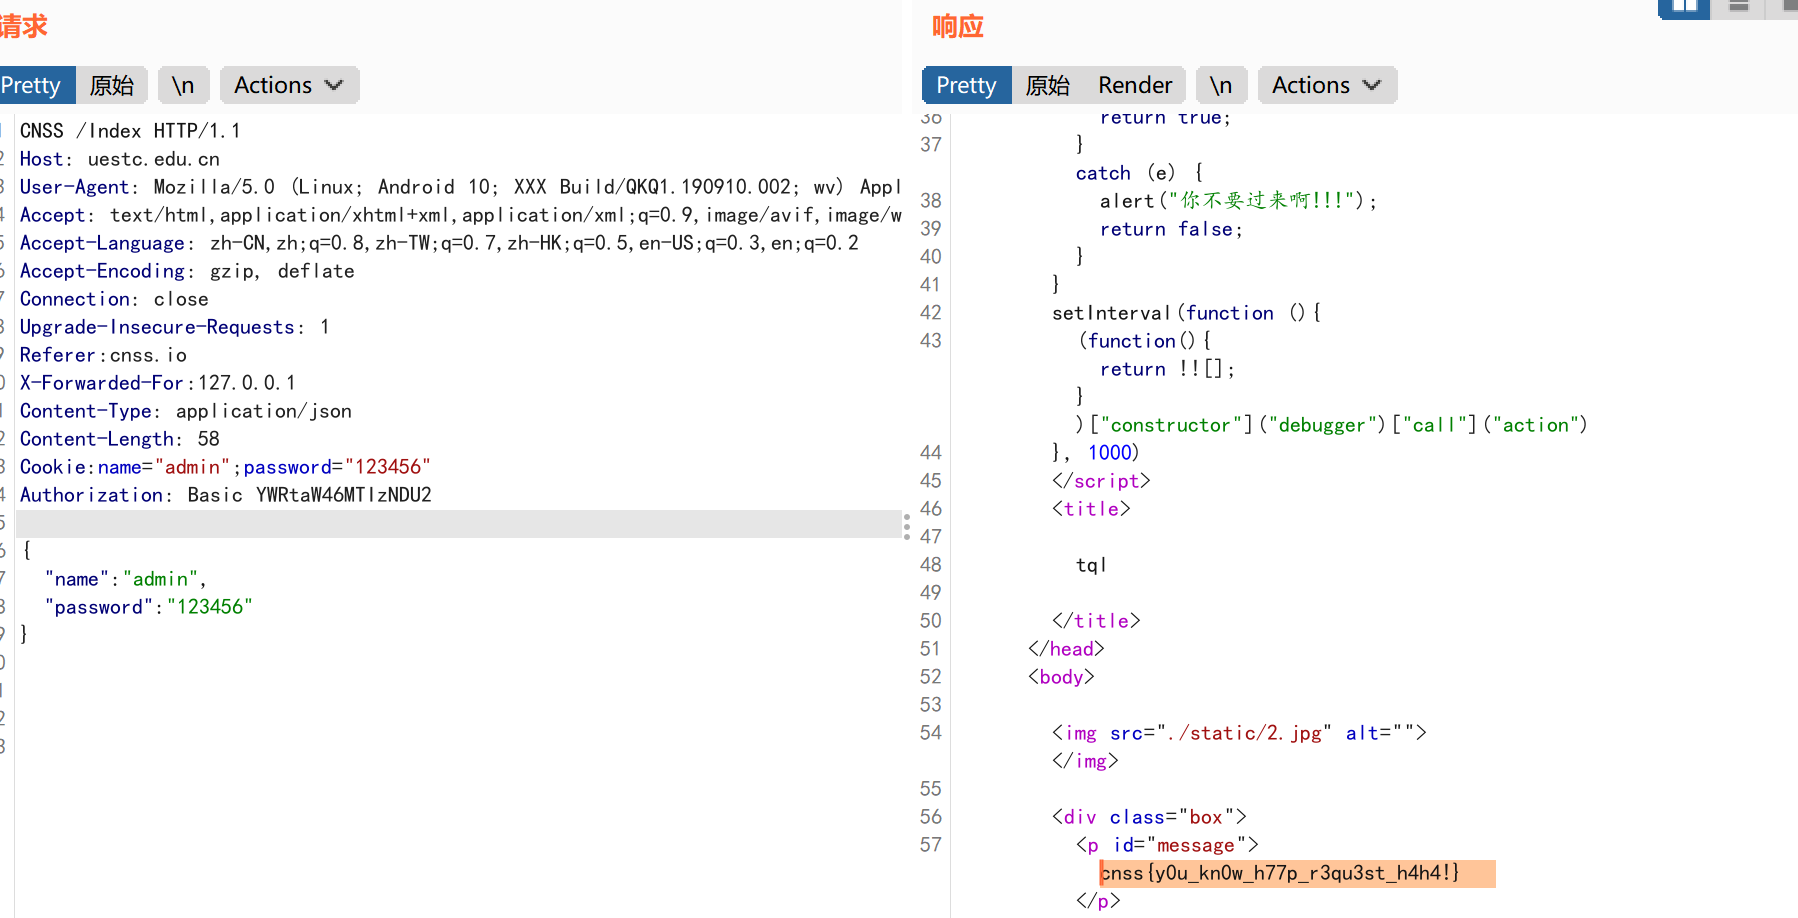Click the "Content-Type: application/json" header

click(x=186, y=411)
